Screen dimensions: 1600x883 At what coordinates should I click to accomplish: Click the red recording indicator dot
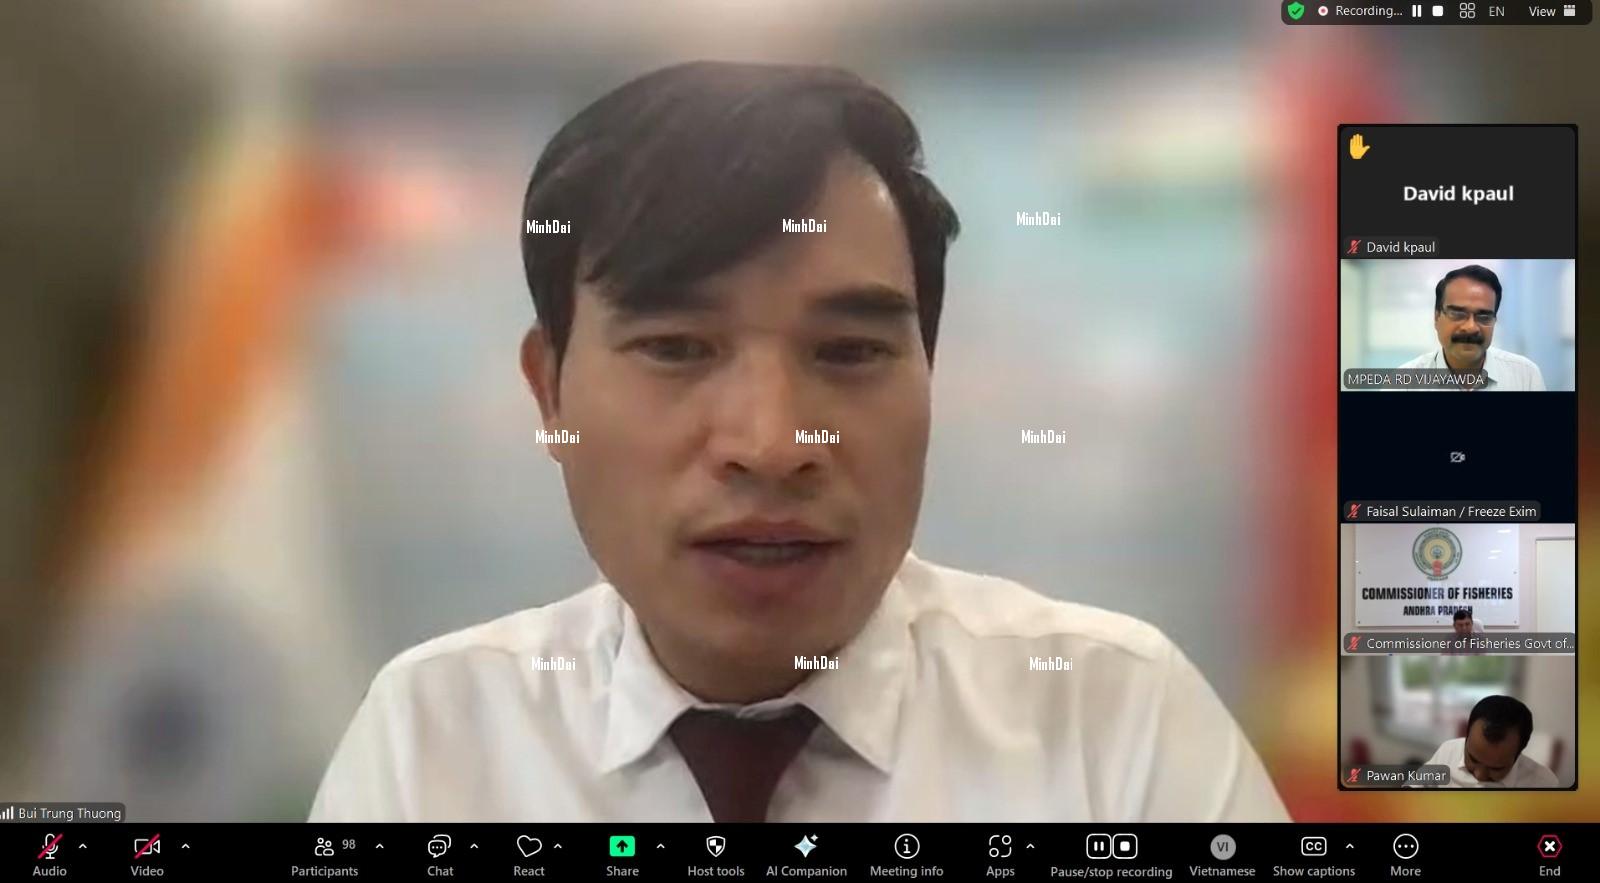point(1323,11)
